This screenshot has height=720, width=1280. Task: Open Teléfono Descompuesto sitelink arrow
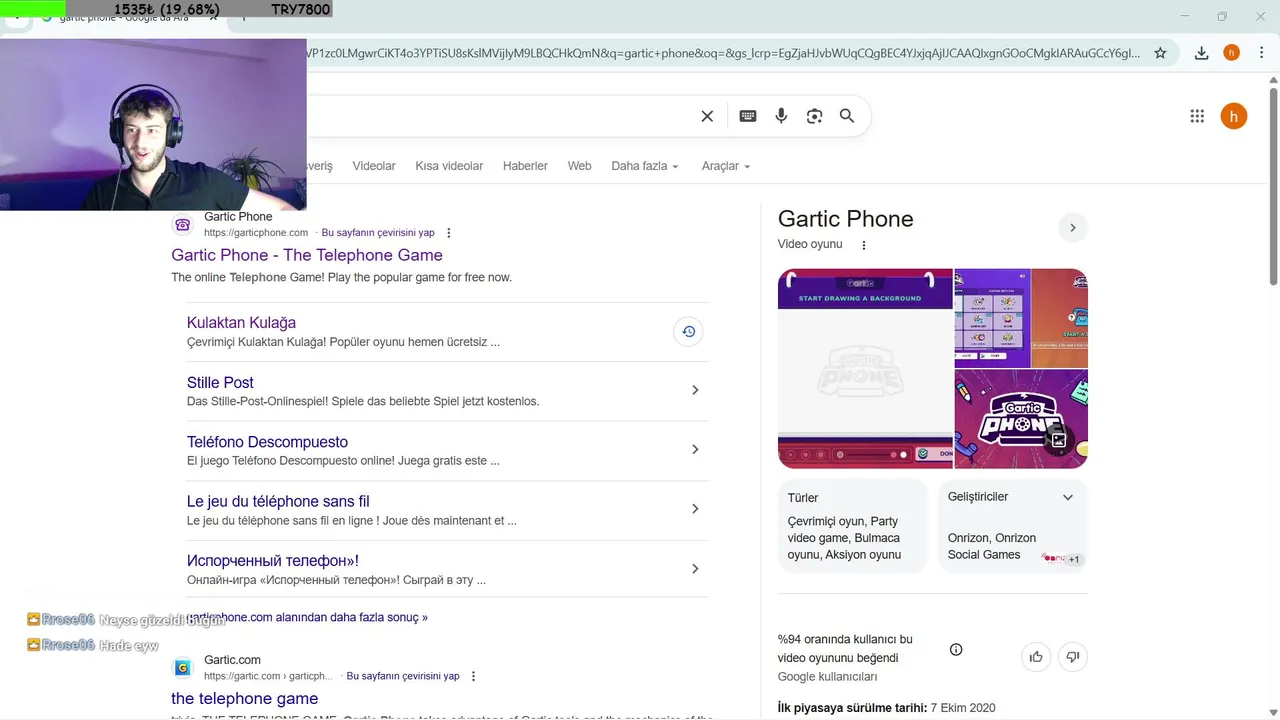[695, 449]
